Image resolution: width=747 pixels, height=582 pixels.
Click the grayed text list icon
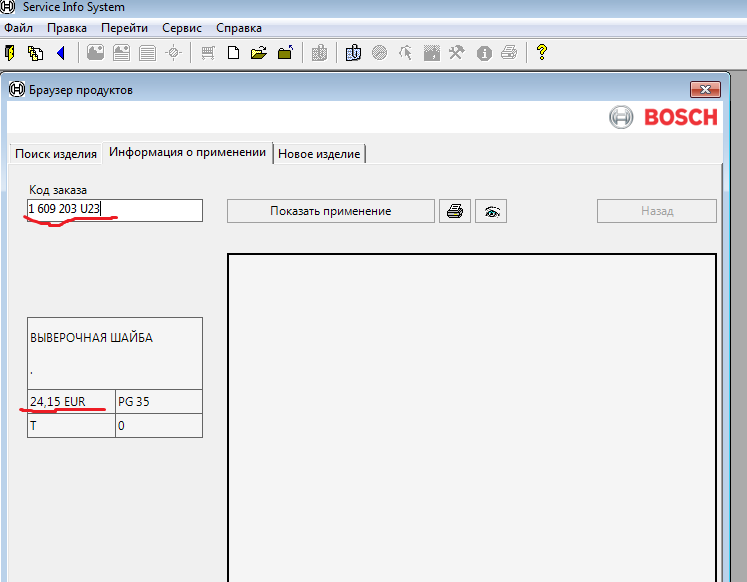(147, 53)
